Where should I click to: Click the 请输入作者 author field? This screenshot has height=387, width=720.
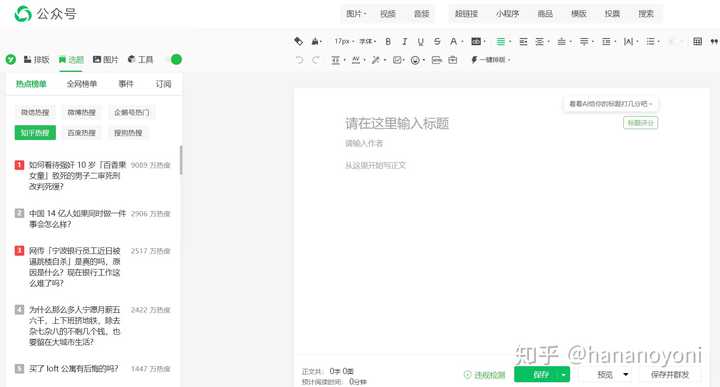(x=364, y=144)
